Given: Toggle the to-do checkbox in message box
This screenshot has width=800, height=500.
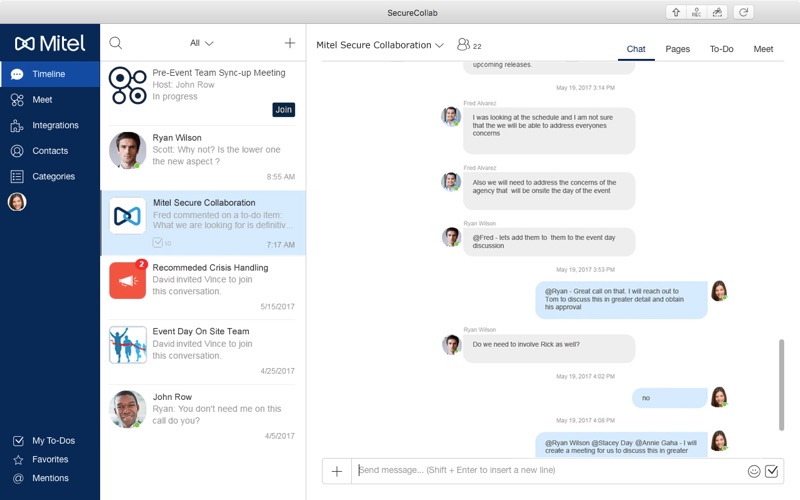Looking at the screenshot, I should (x=771, y=471).
